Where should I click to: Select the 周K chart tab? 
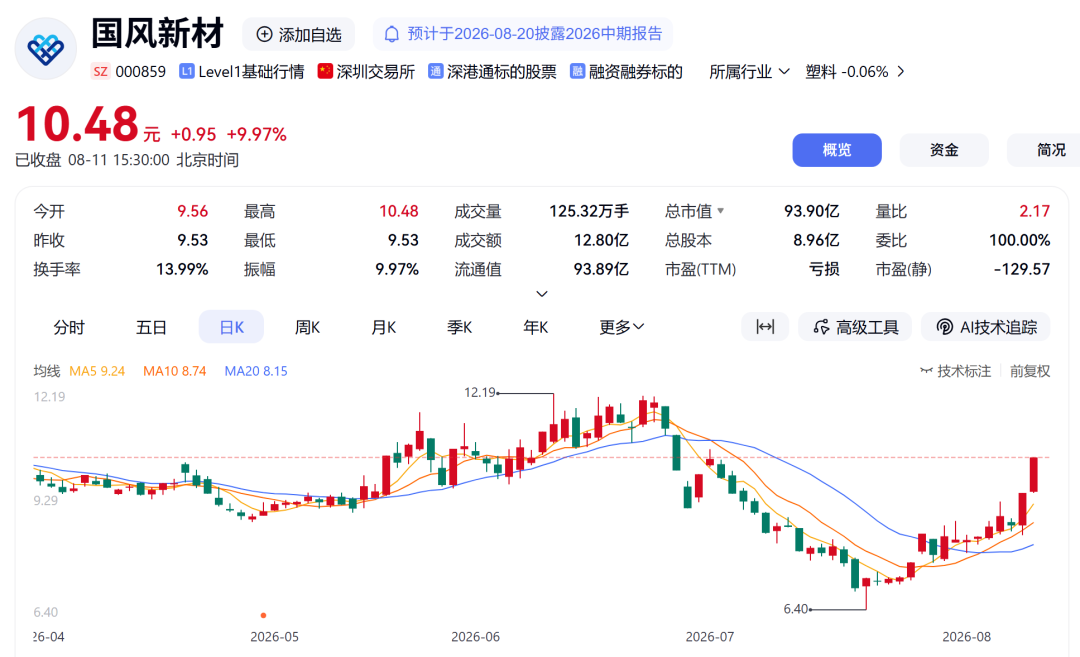[x=307, y=327]
